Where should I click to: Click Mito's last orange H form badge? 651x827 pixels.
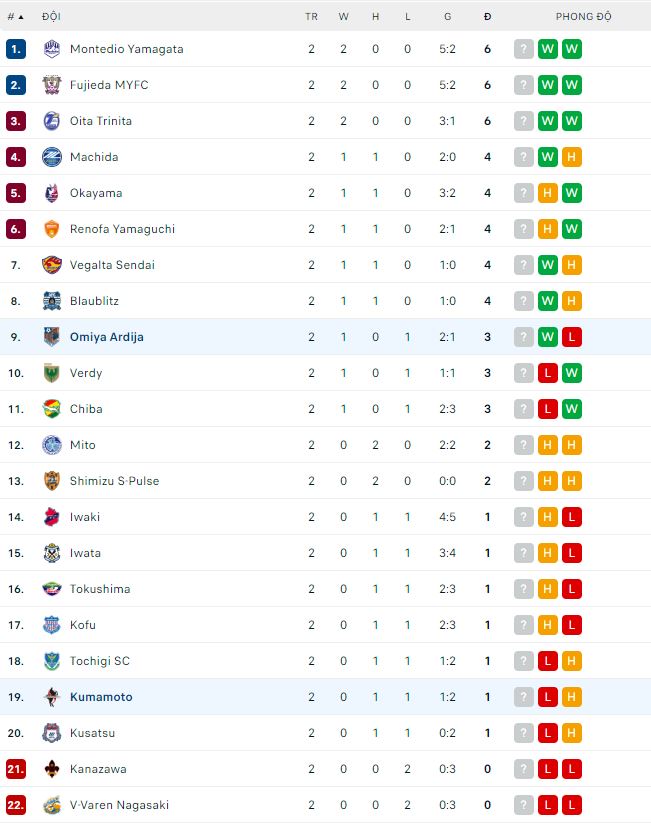(572, 445)
